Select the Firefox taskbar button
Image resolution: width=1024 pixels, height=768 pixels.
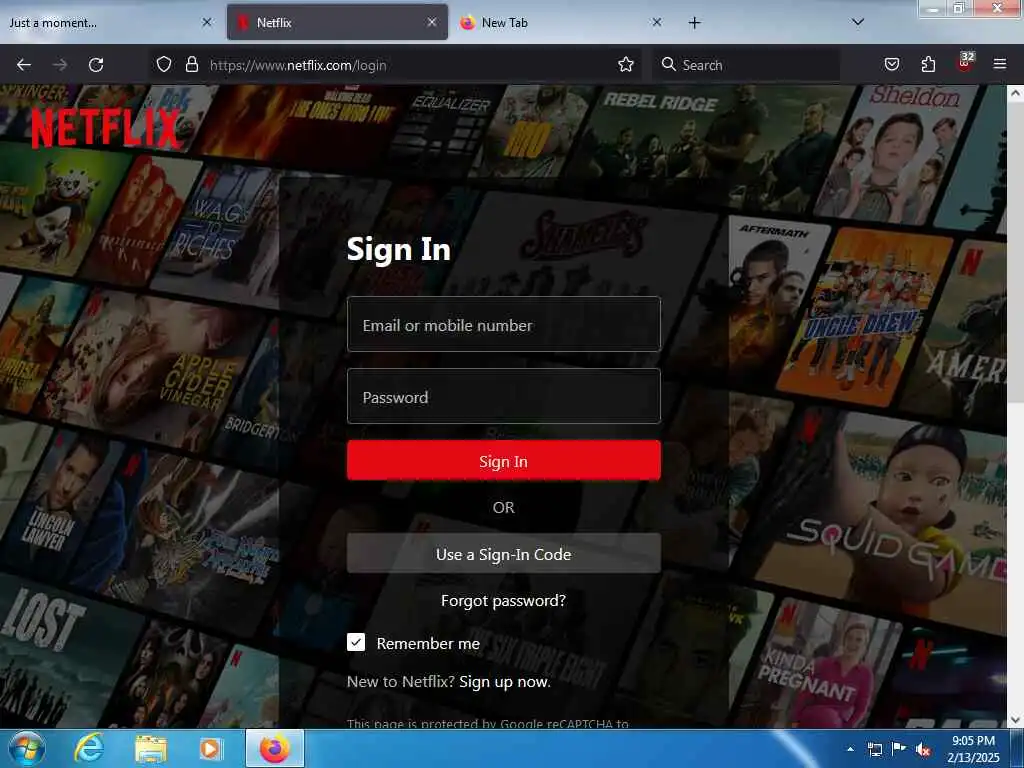pyautogui.click(x=275, y=748)
